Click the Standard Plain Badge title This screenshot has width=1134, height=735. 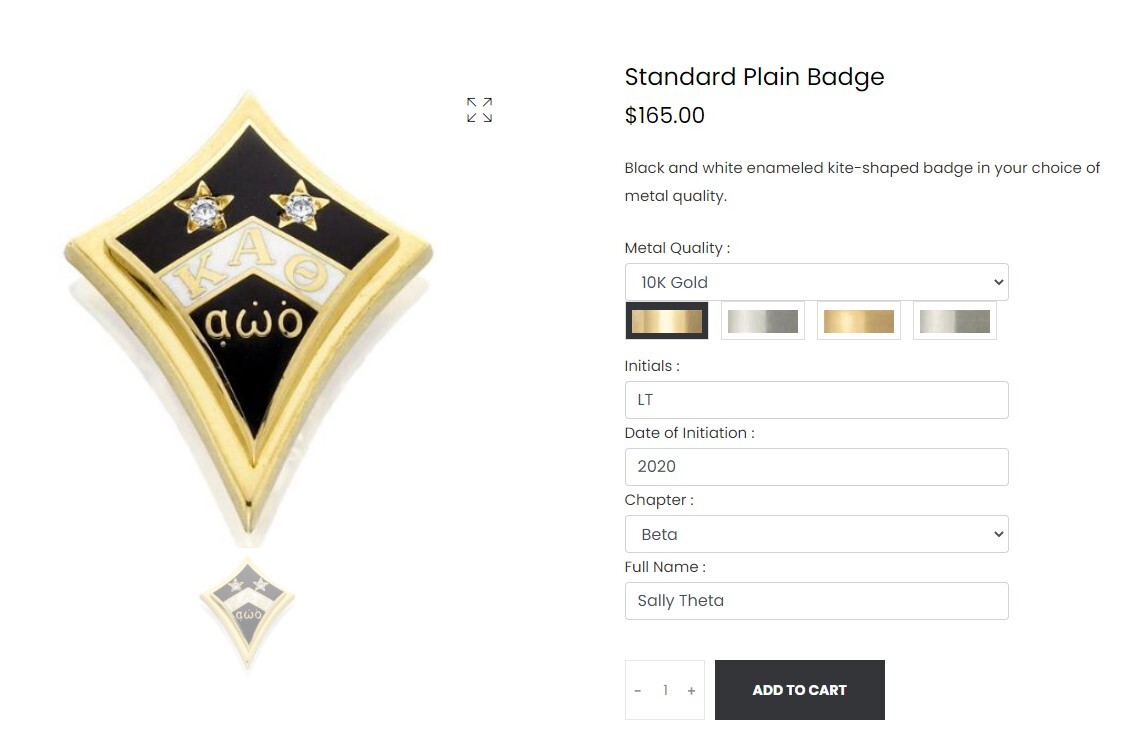(x=754, y=77)
